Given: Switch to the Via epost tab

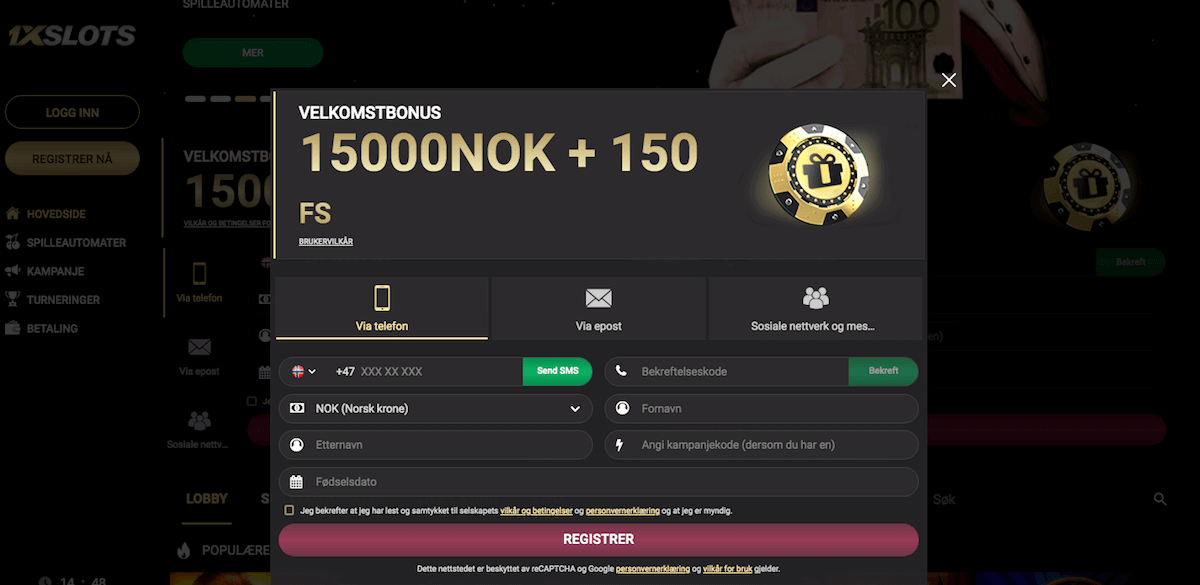Looking at the screenshot, I should (x=598, y=308).
